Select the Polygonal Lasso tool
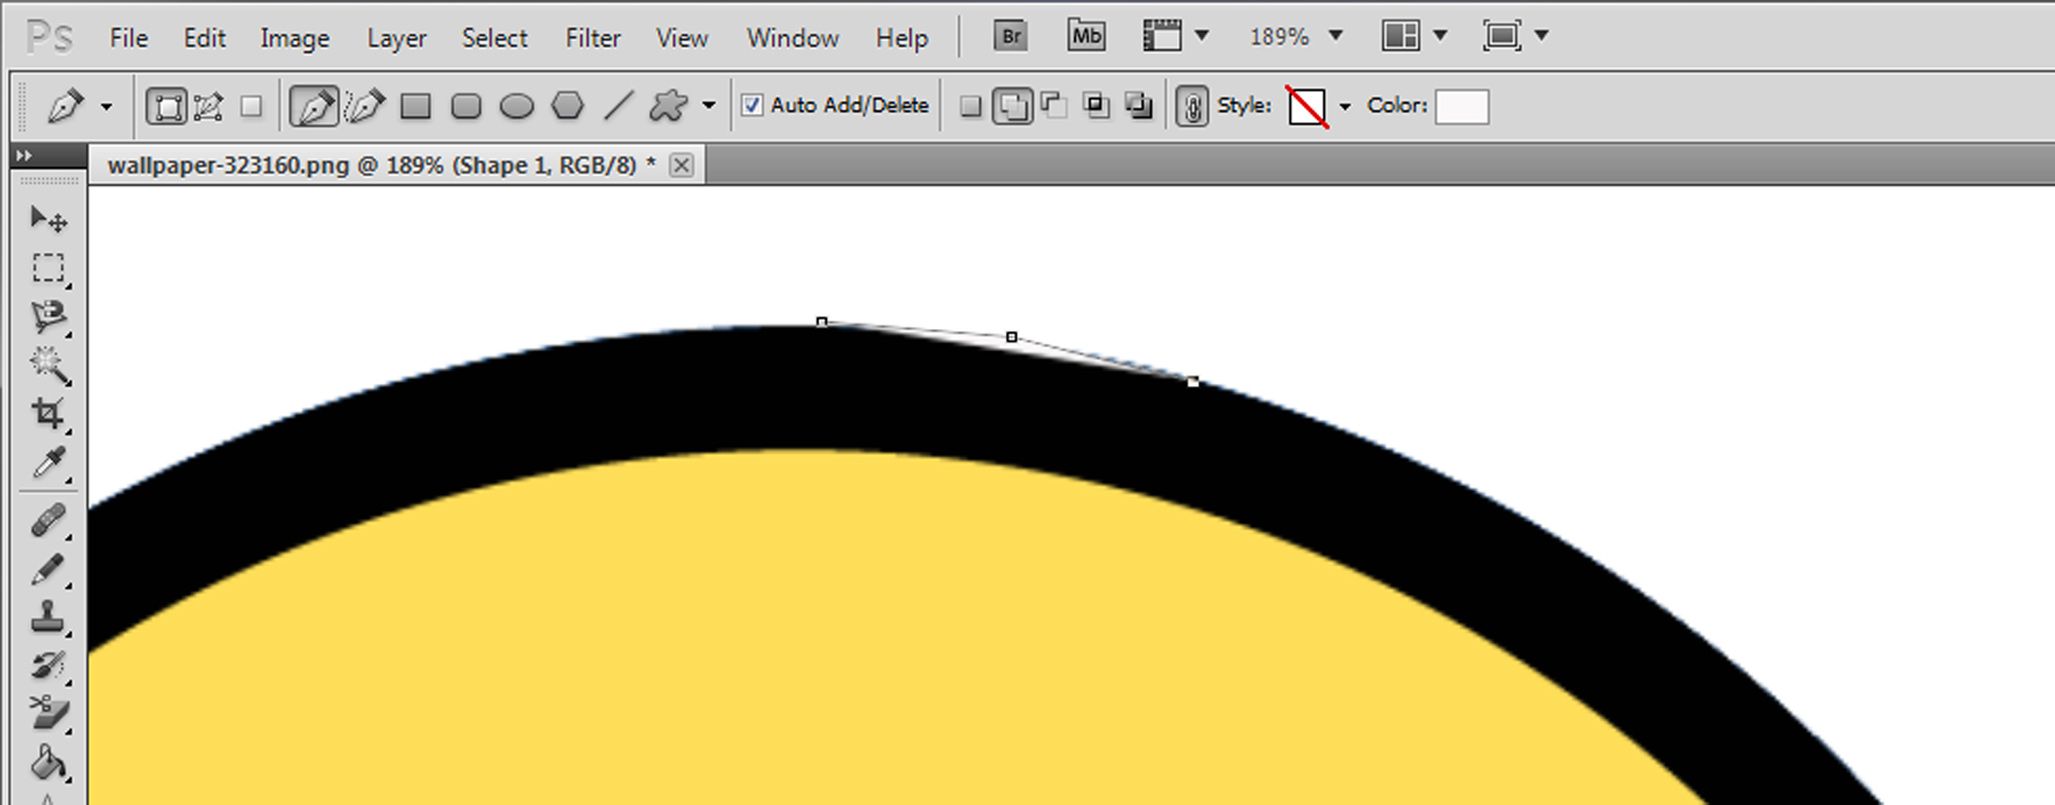 tap(48, 317)
